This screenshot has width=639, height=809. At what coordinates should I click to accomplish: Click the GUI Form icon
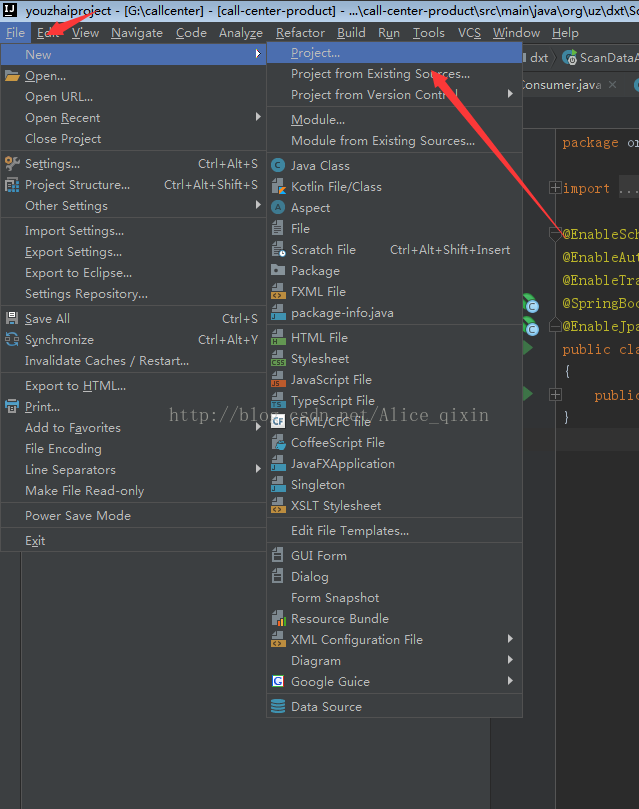tap(277, 555)
